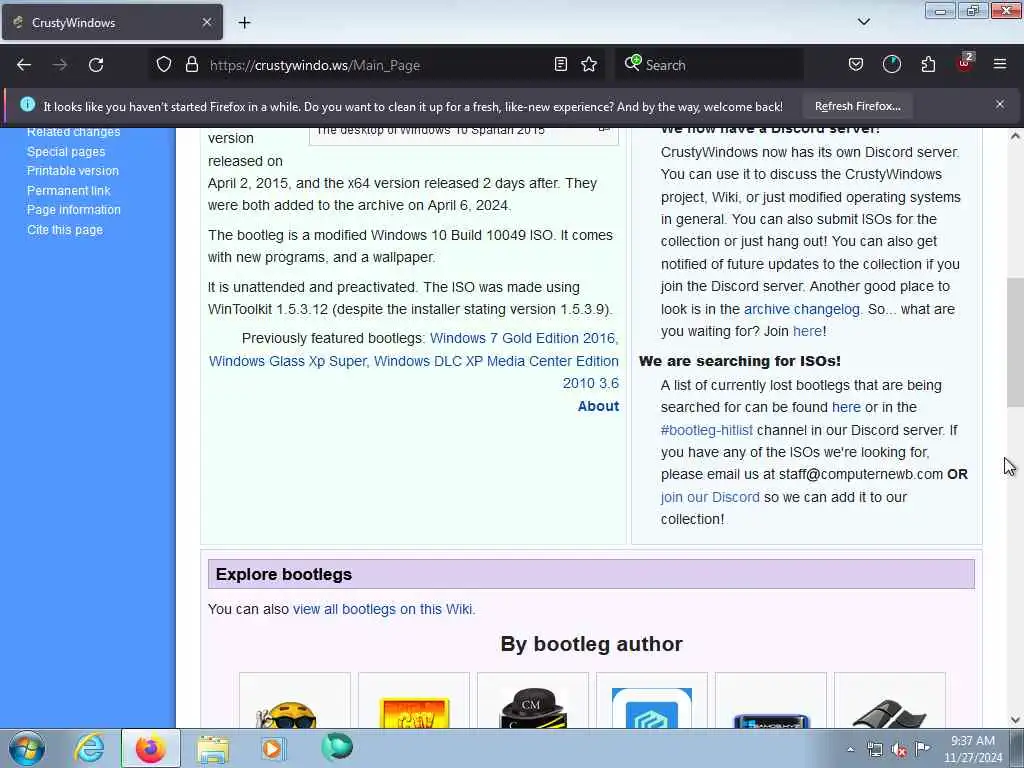The width and height of the screenshot is (1024, 768).
Task: Close the CrustyWindows tab
Action: 207,23
